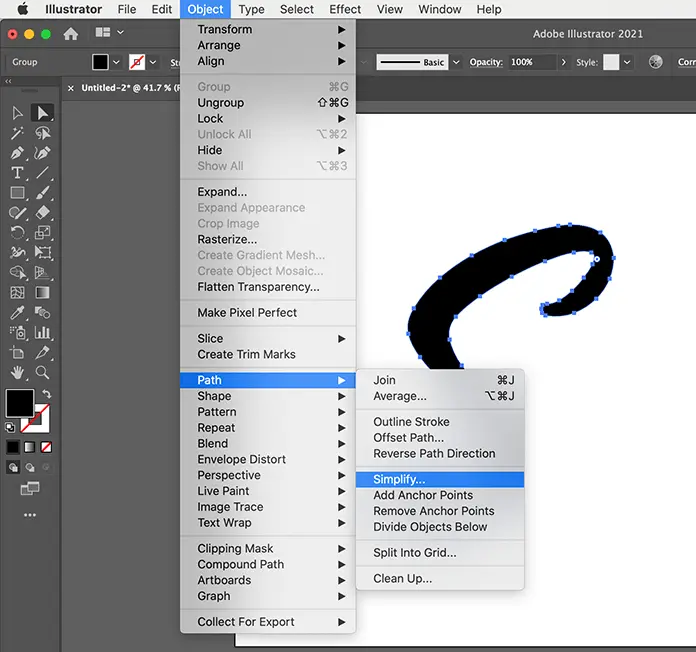Swap fill and stroke colors

point(46,394)
